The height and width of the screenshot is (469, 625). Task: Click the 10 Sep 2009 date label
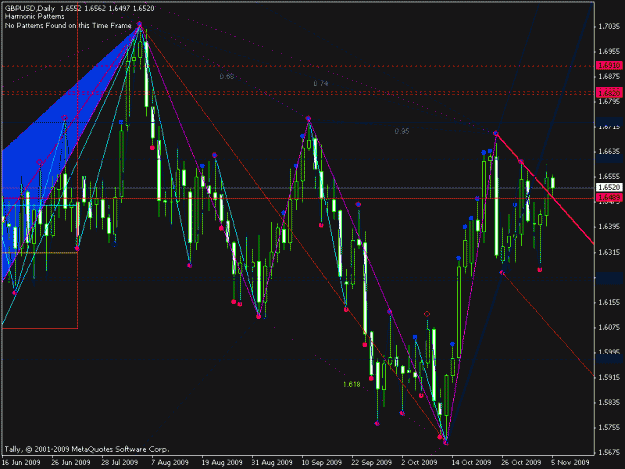click(322, 463)
